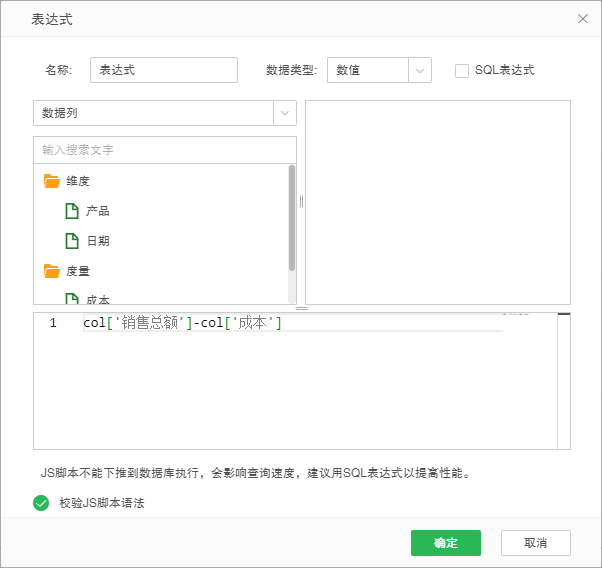Select the 产品 column file icon

pyautogui.click(x=71, y=211)
